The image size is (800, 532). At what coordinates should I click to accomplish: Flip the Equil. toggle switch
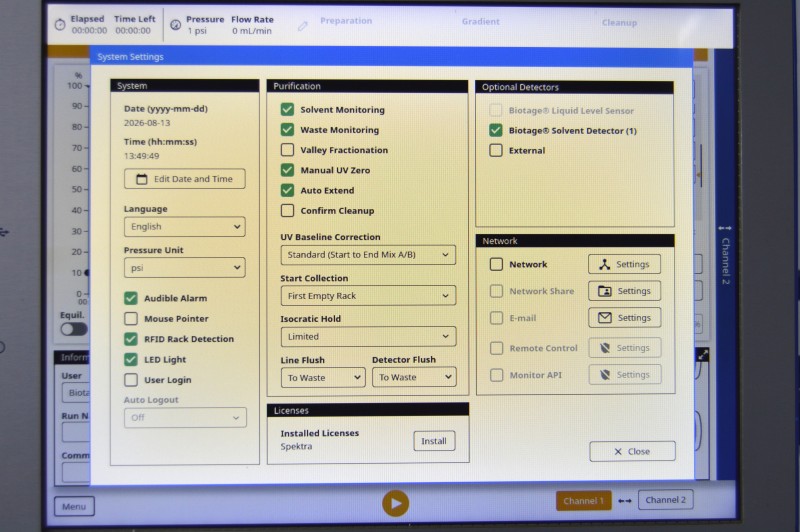pyautogui.click(x=74, y=329)
